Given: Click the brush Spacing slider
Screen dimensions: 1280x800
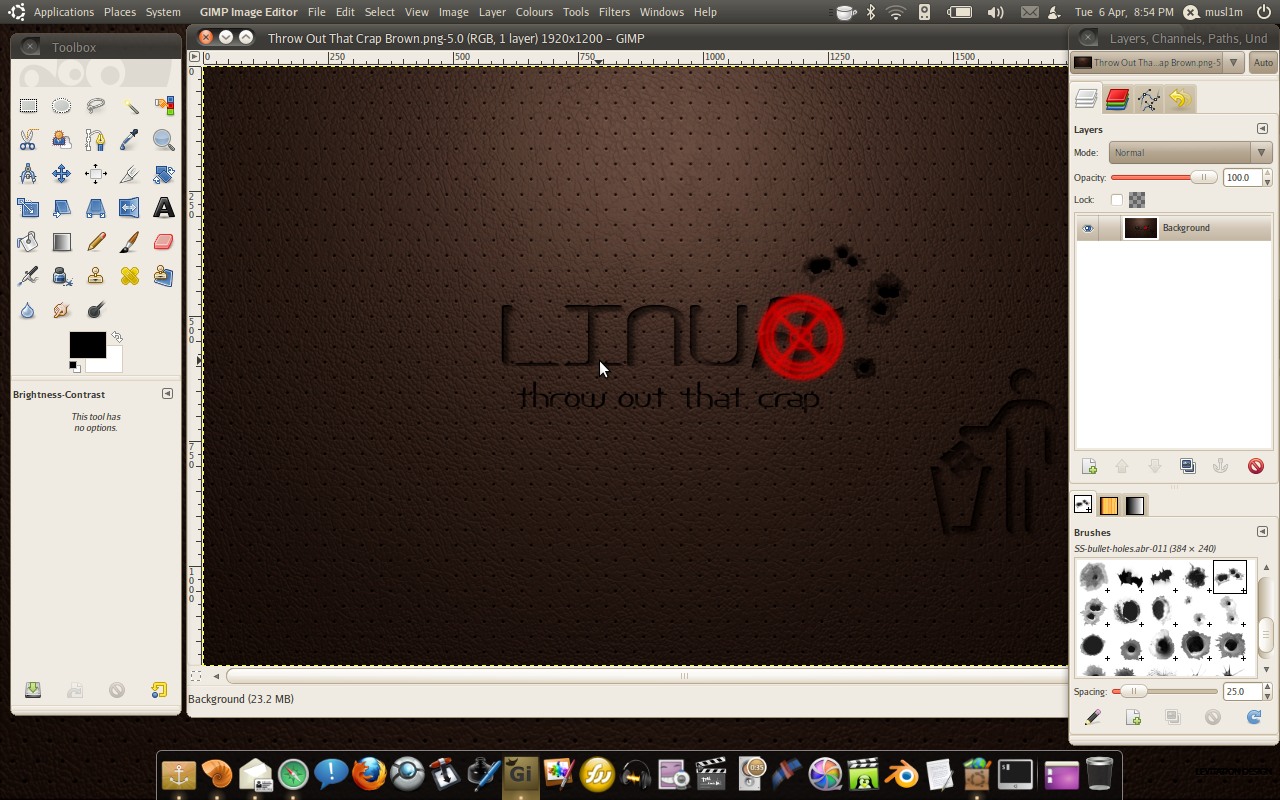Looking at the screenshot, I should coord(1165,691).
